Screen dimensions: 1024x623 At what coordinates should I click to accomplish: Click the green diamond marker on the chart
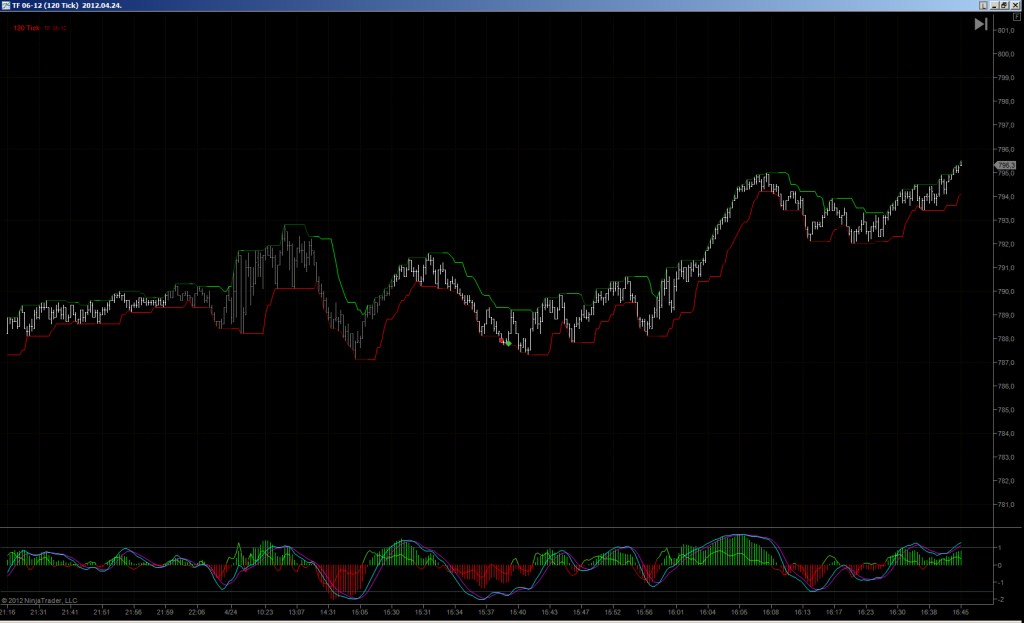click(508, 343)
